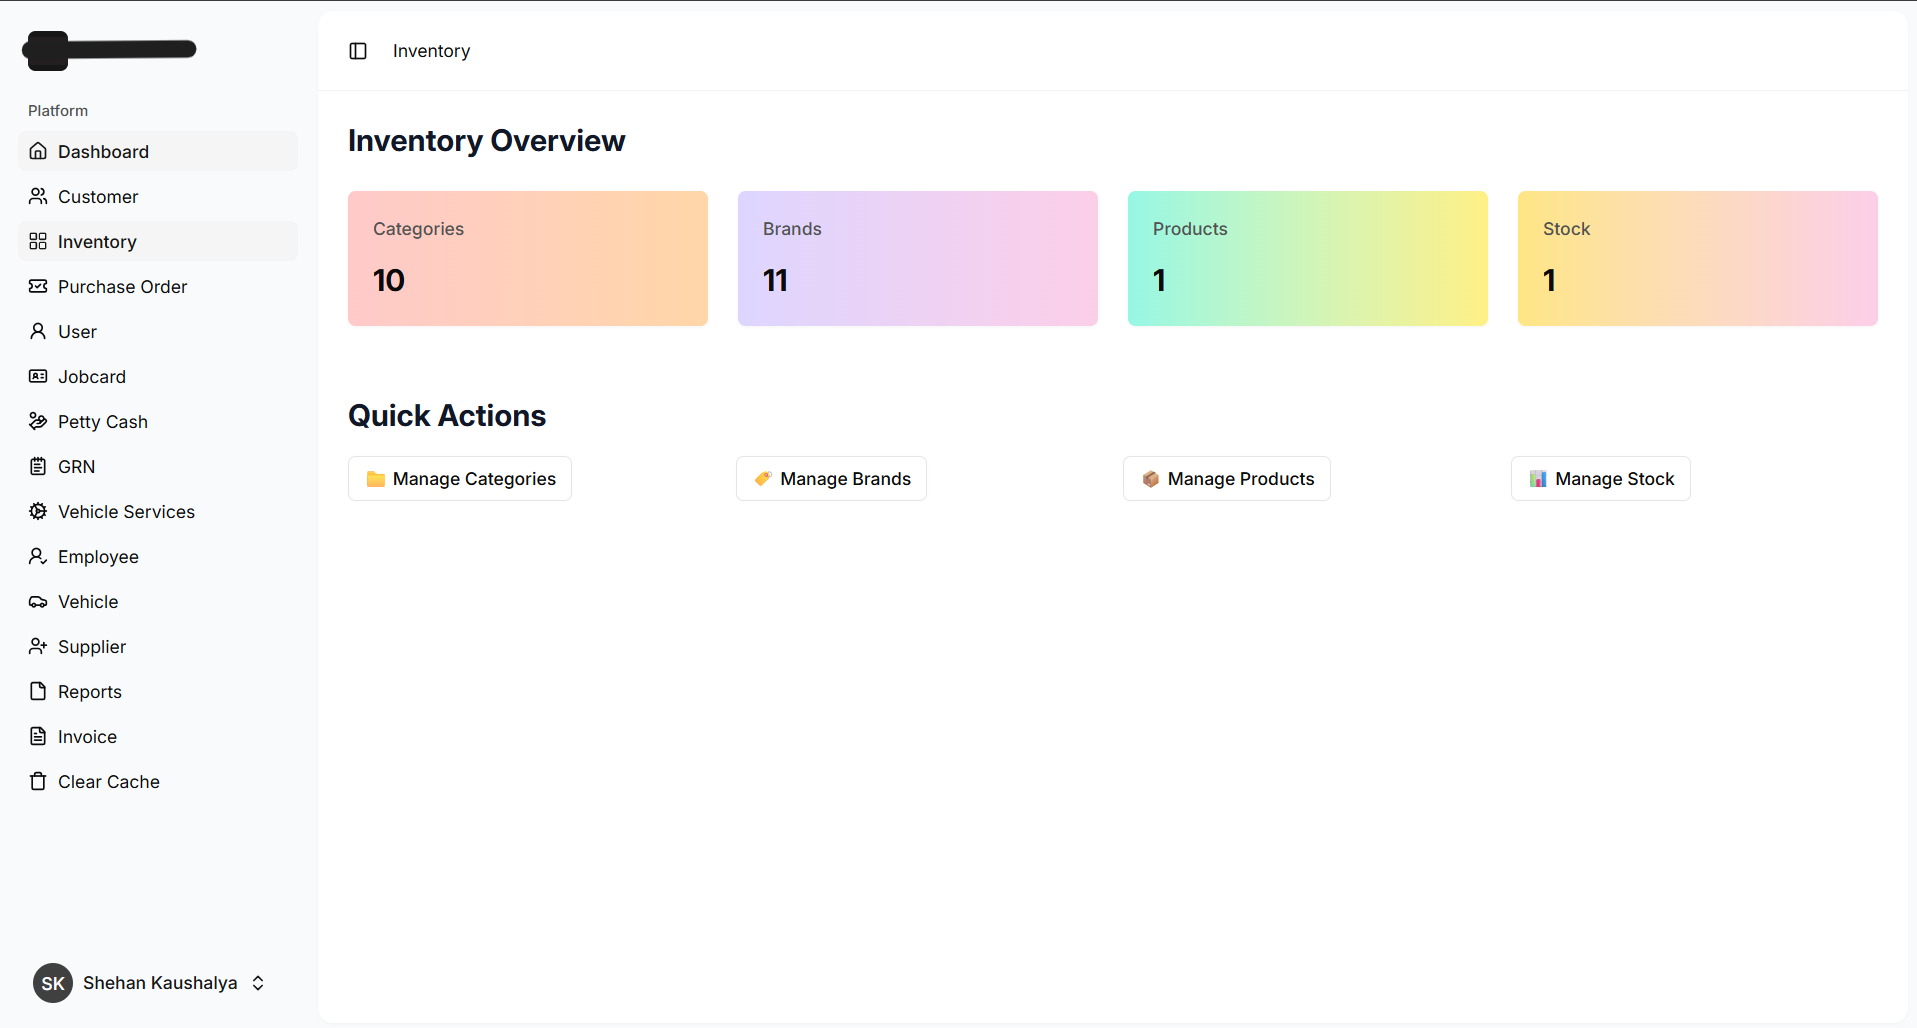Click the Manage Stock button
This screenshot has width=1917, height=1028.
1600,479
